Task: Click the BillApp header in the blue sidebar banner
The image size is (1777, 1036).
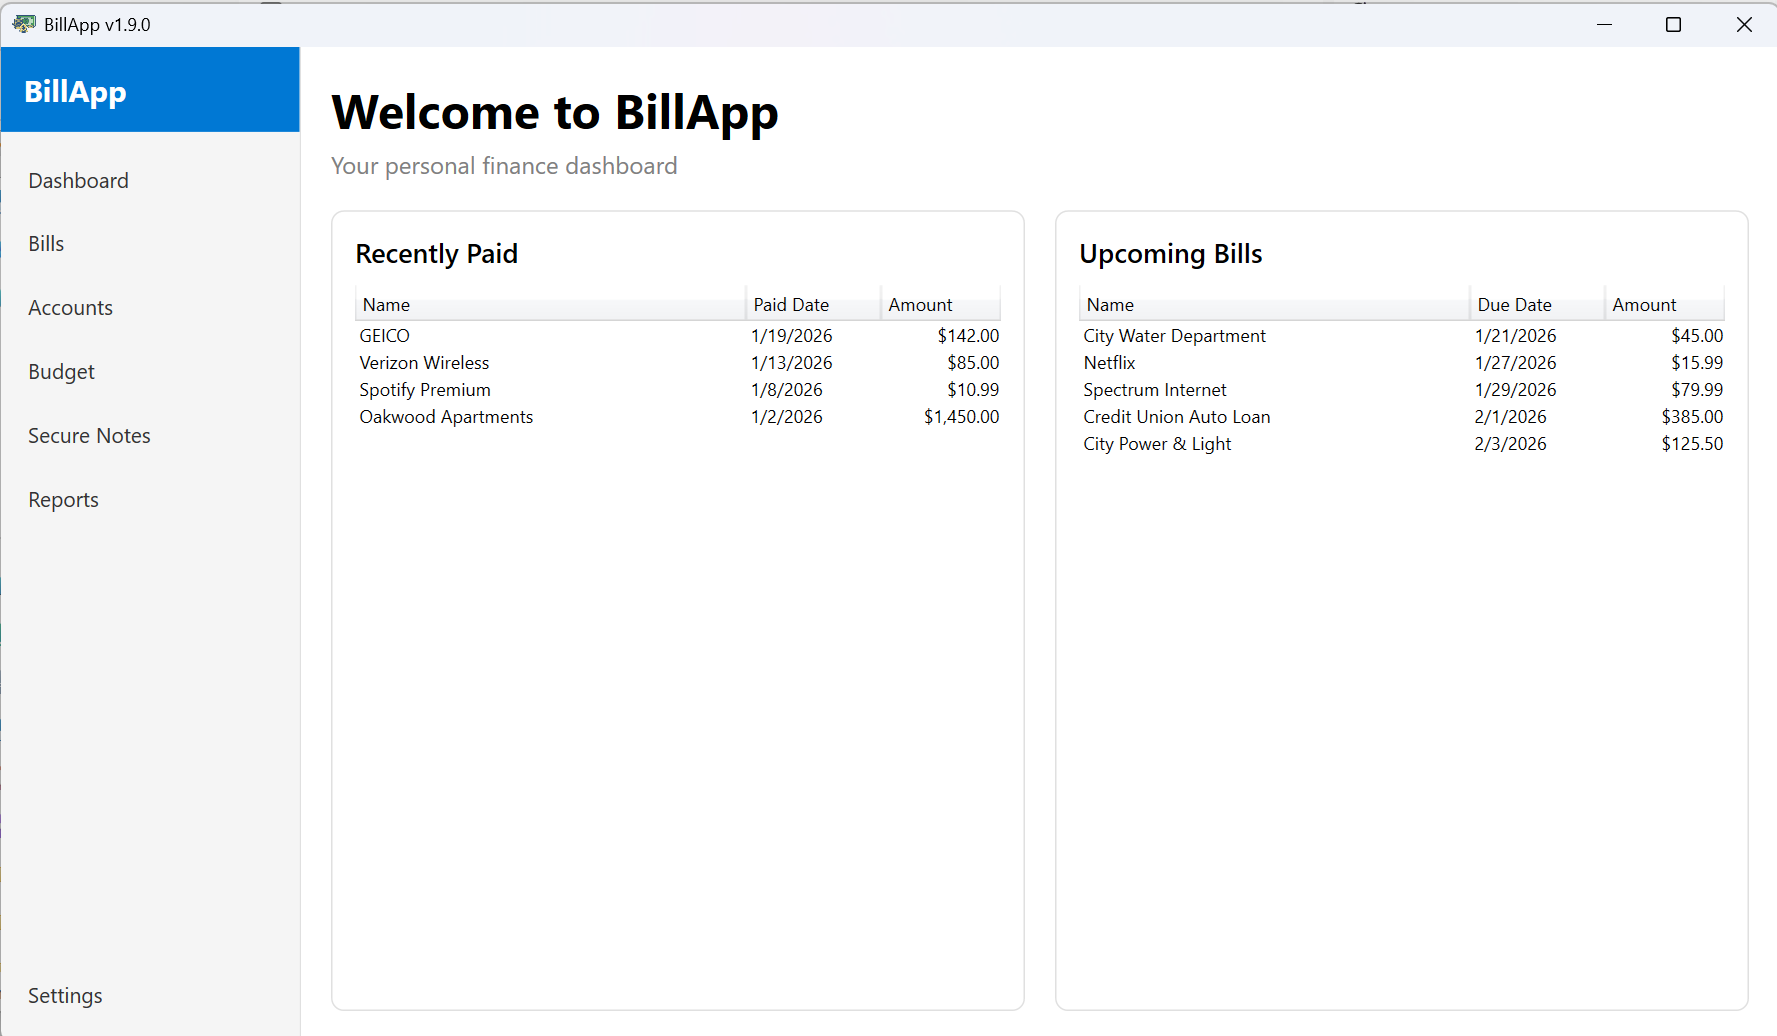Action: tap(75, 90)
